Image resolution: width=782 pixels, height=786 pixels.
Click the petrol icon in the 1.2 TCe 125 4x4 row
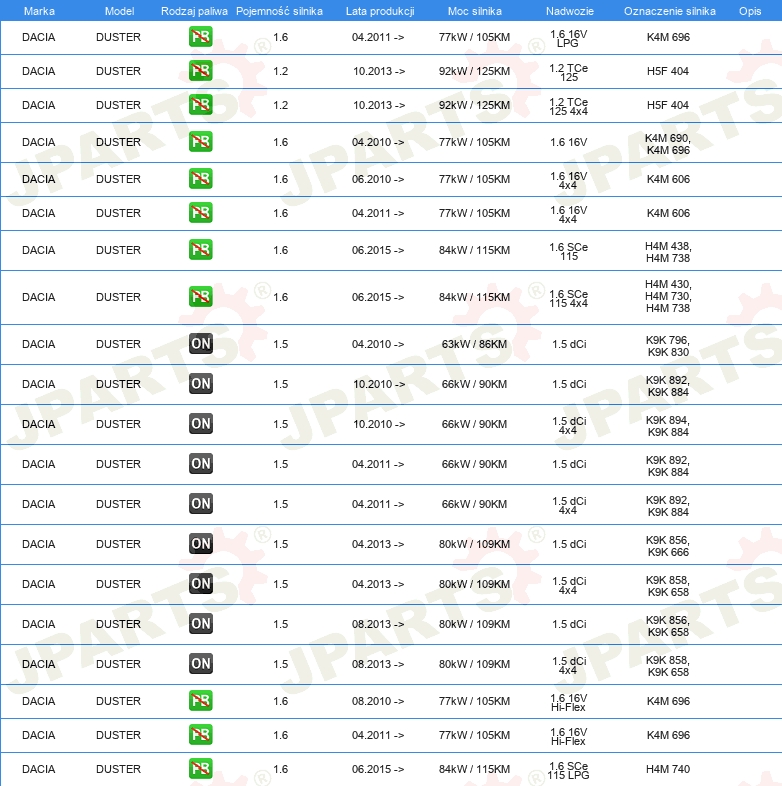201,105
